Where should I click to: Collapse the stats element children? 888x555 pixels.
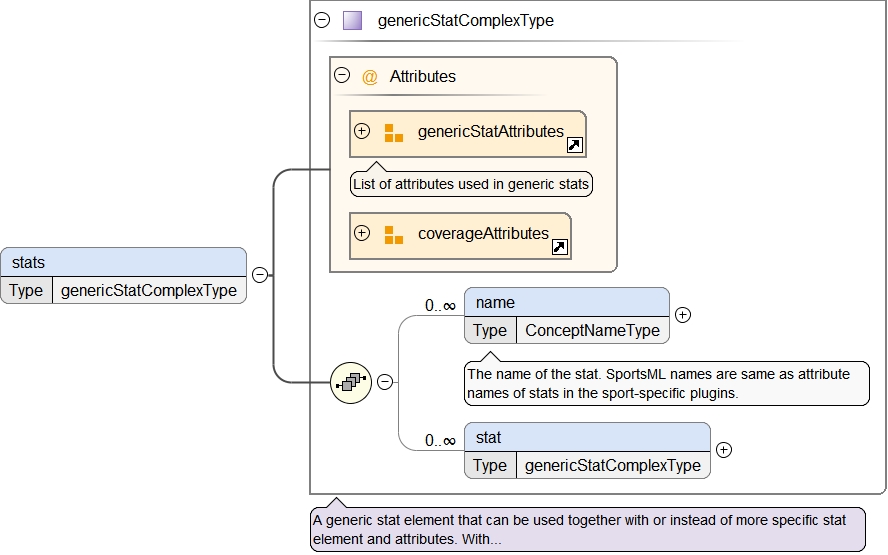[259, 275]
